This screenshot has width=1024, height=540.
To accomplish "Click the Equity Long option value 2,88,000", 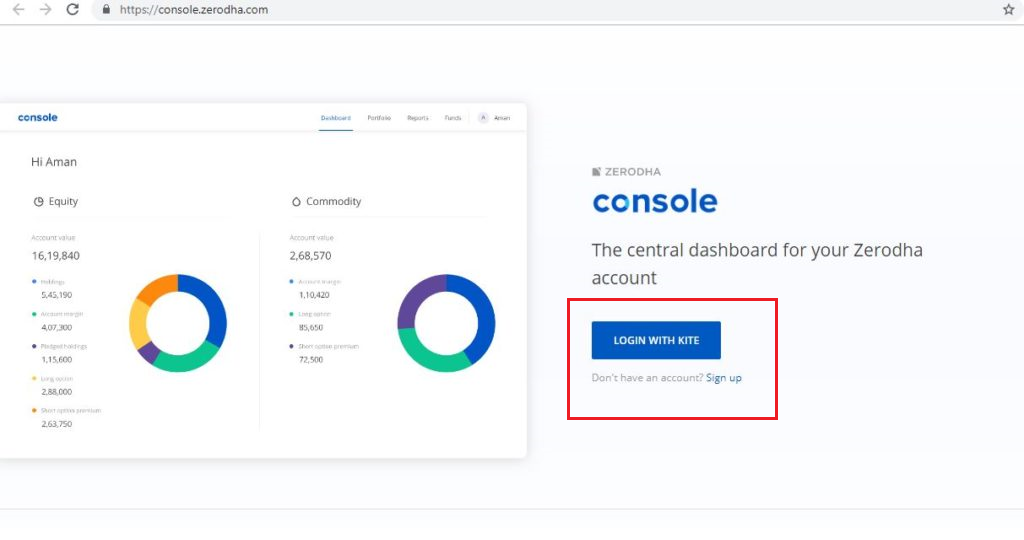I will point(57,392).
